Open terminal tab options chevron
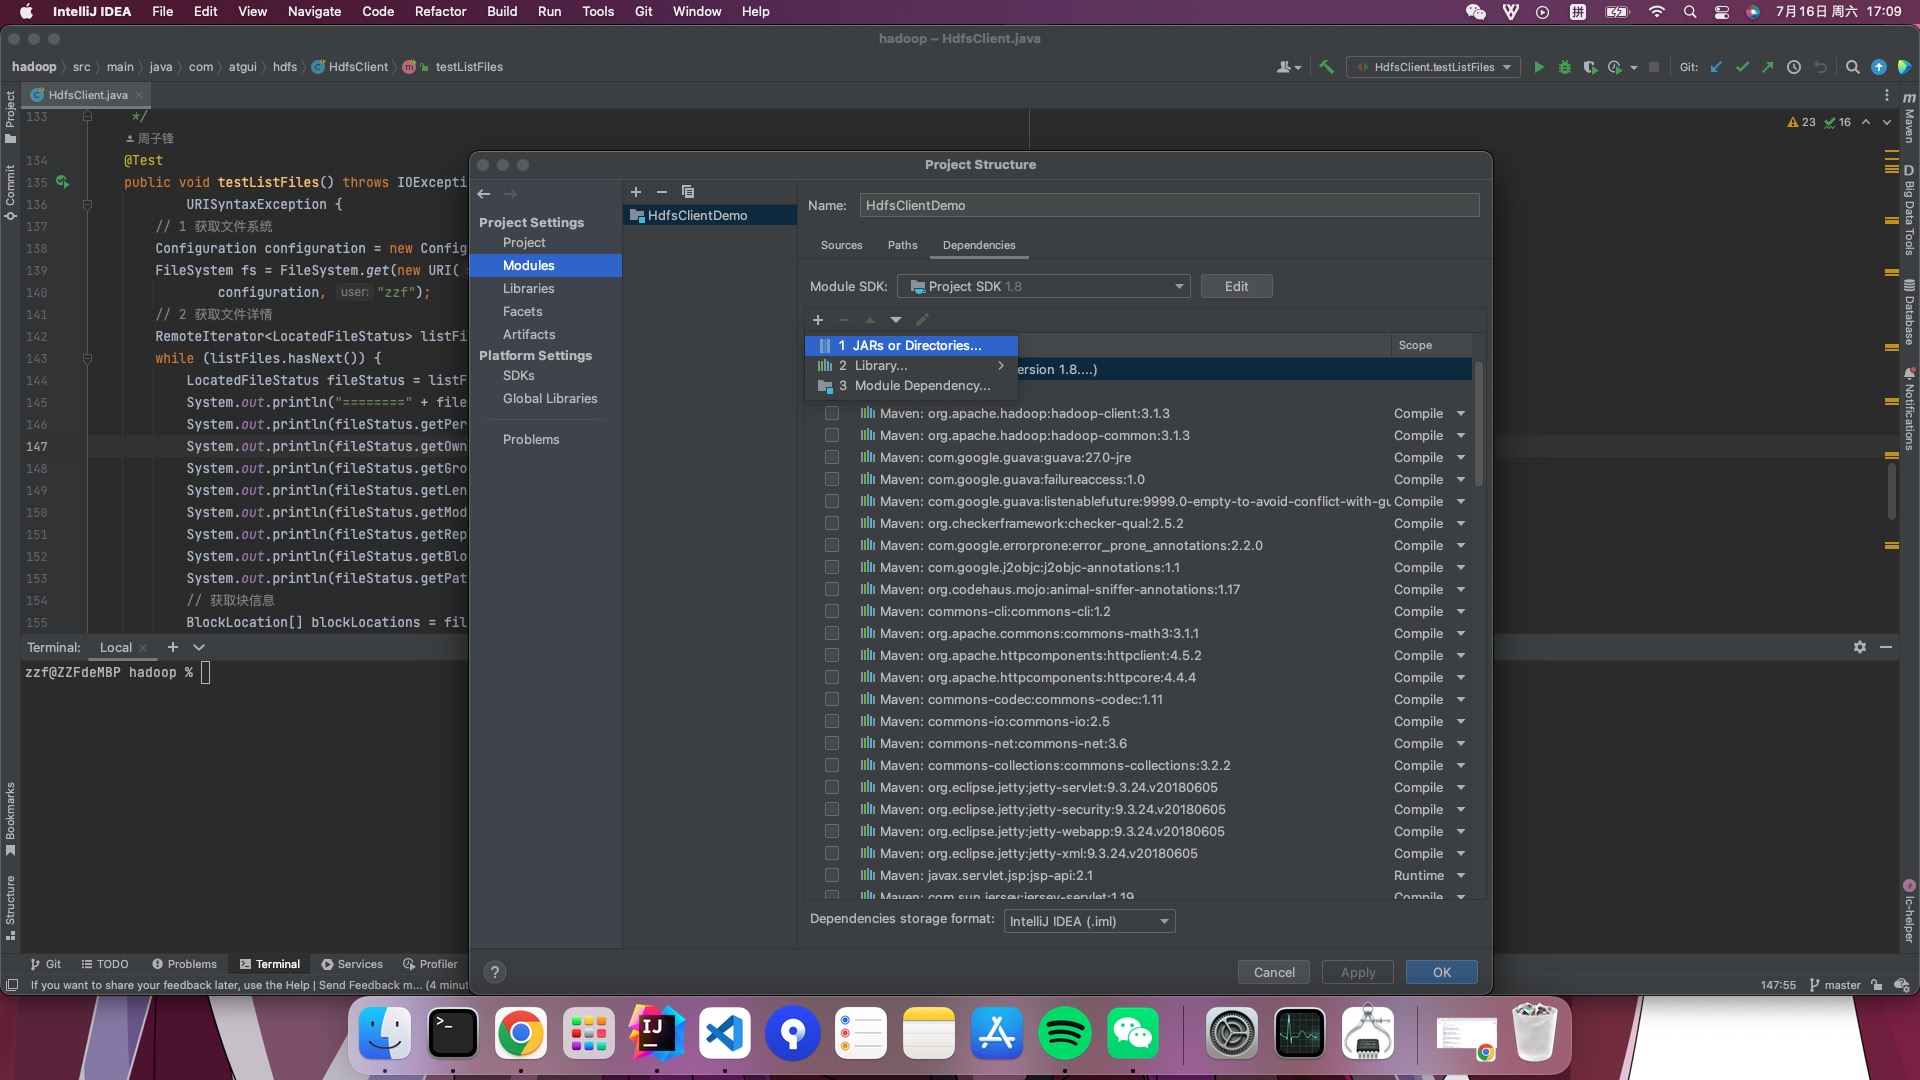 click(x=199, y=647)
